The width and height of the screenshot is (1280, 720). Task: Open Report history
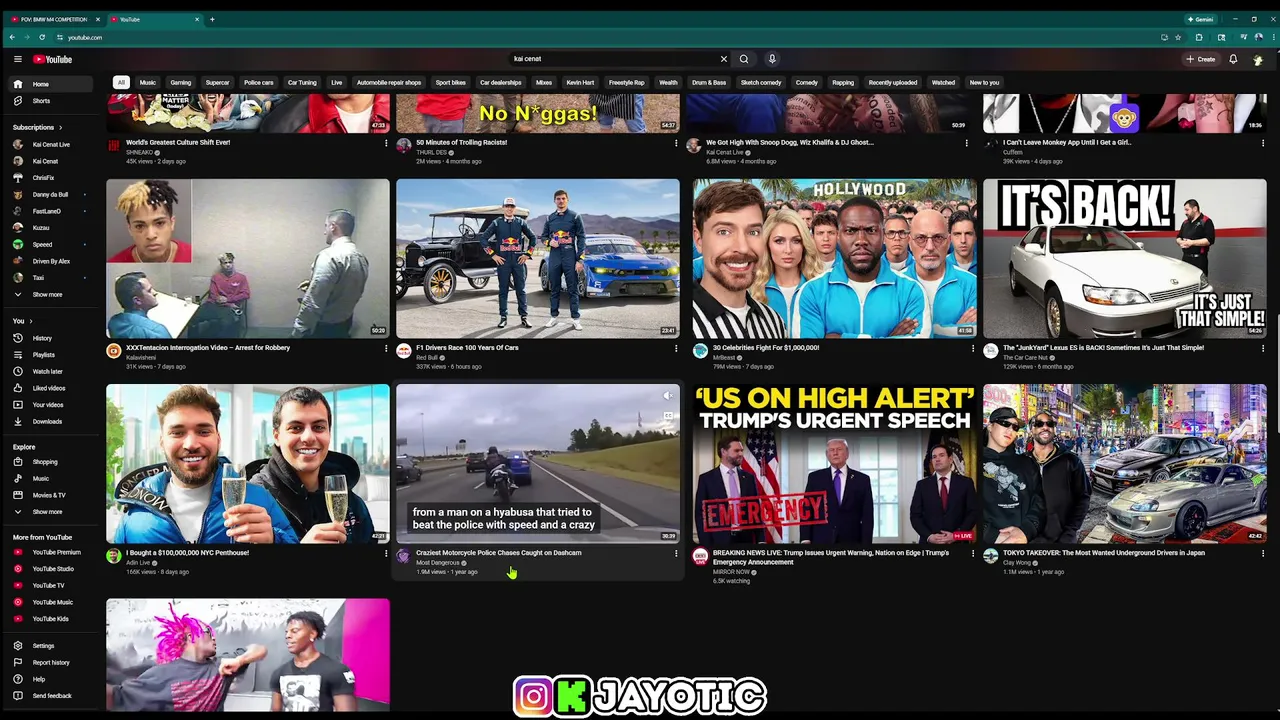pyautogui.click(x=51, y=662)
